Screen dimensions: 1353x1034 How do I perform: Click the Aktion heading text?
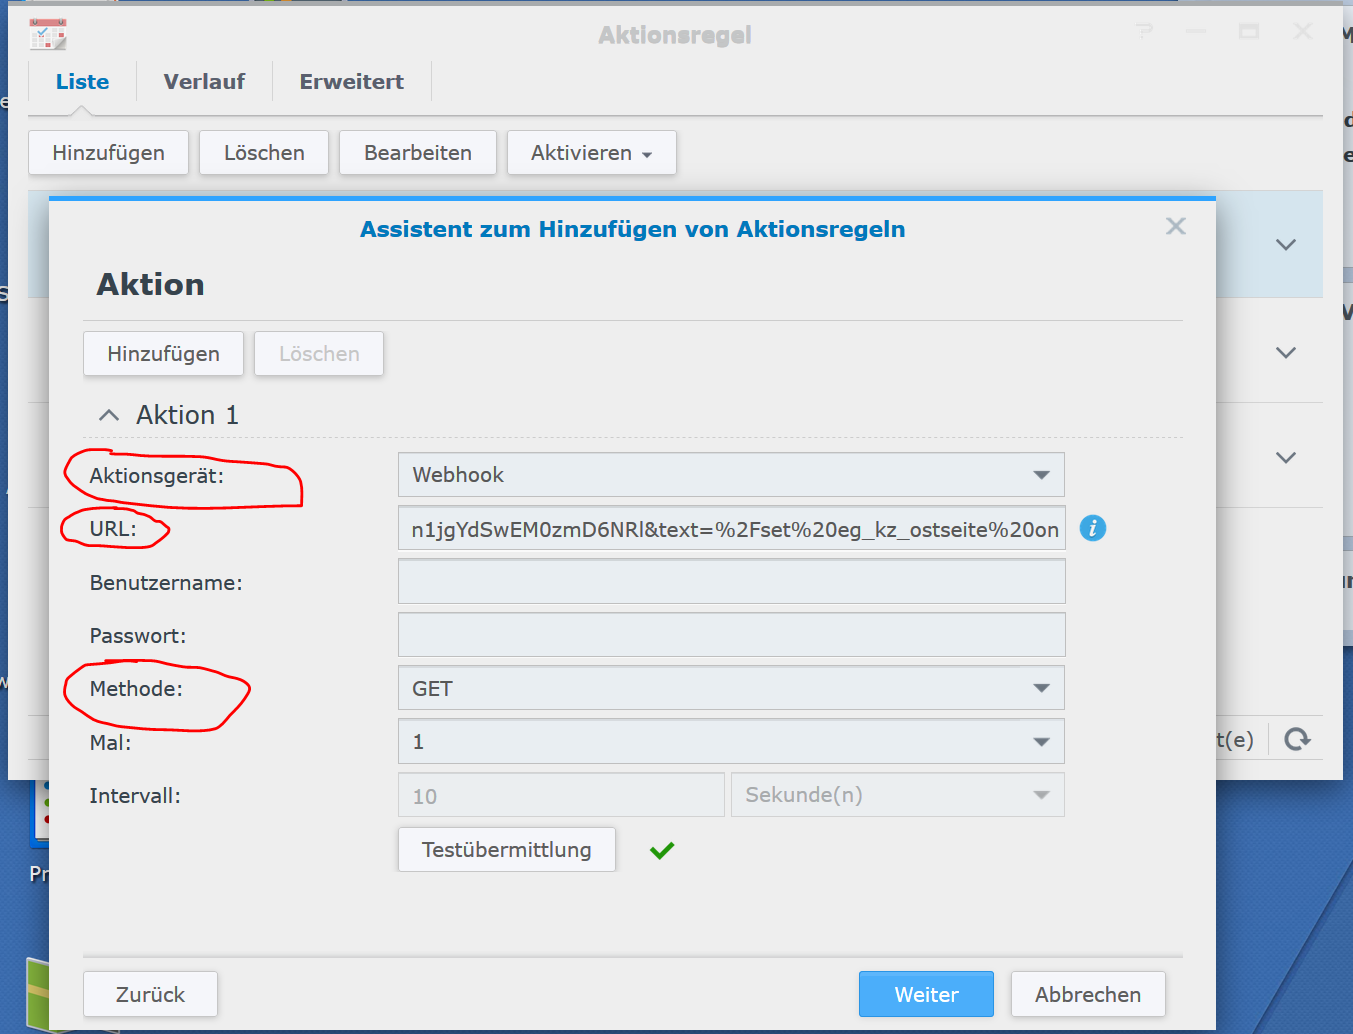[151, 285]
